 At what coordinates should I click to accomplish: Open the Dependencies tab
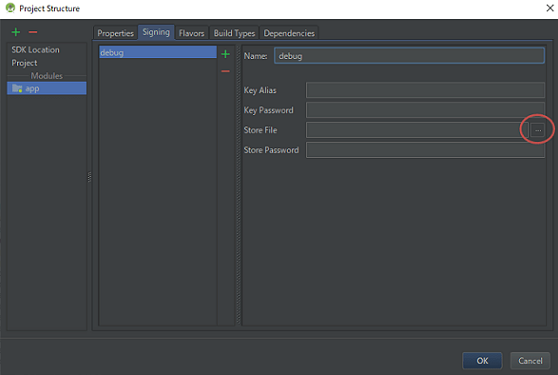[x=289, y=33]
